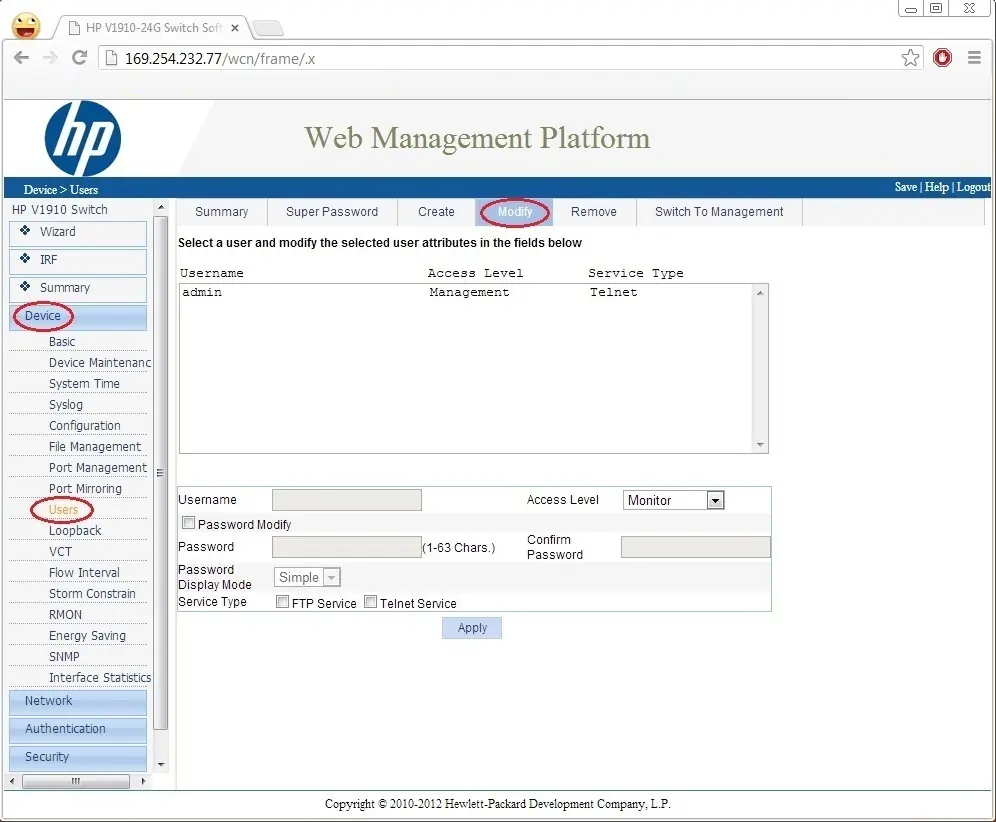The height and width of the screenshot is (822, 996).
Task: Check the Telnet Service checkbox
Action: pos(370,602)
